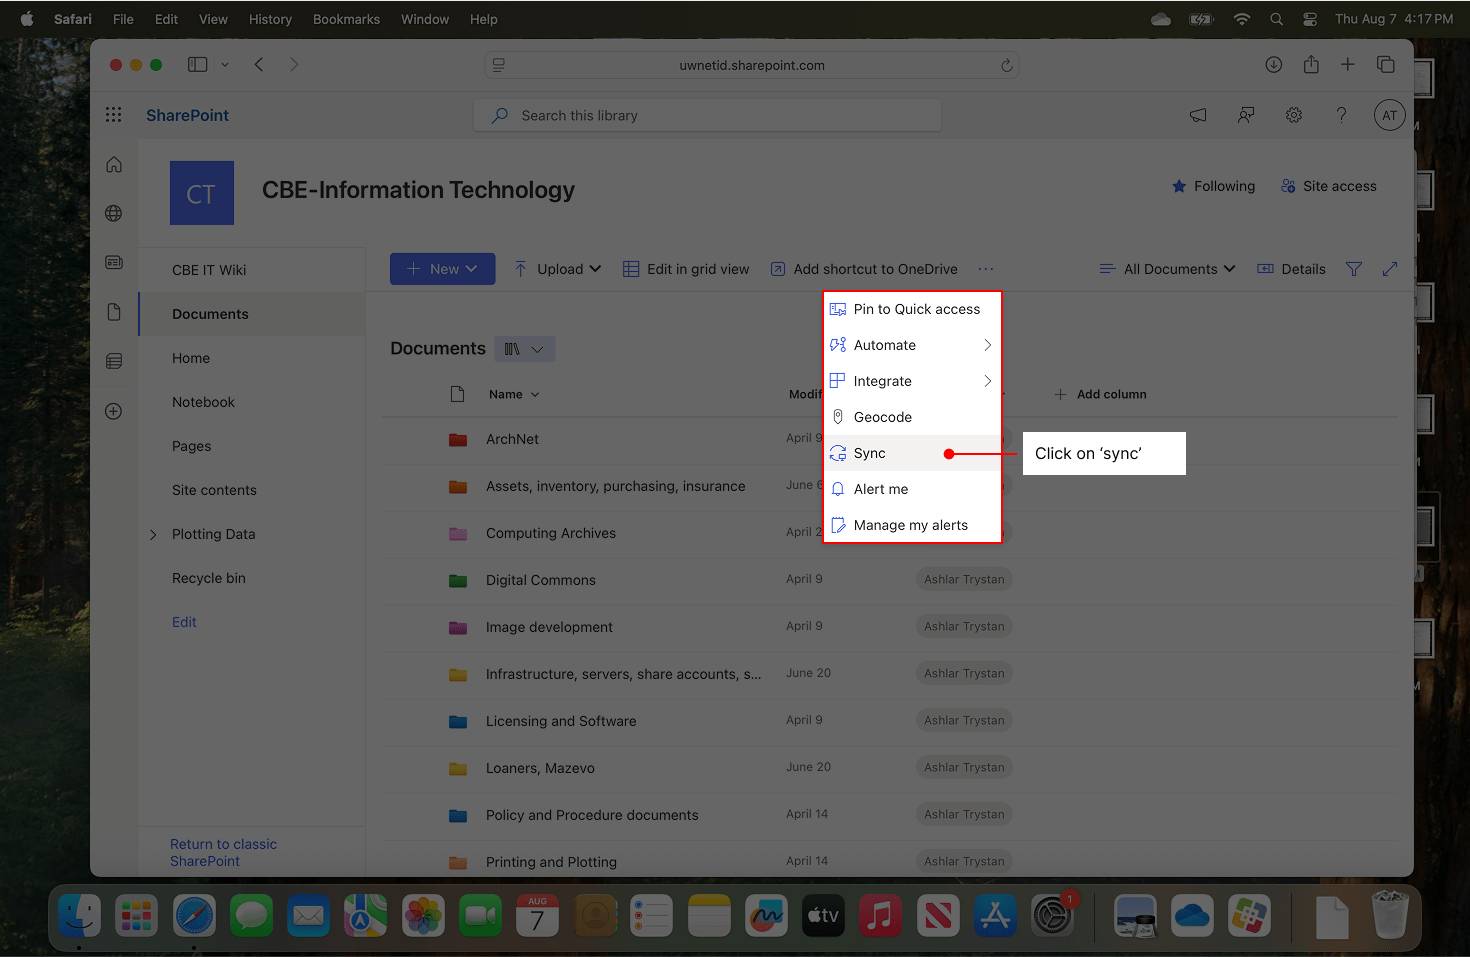
Task: Click the AT account avatar
Action: [x=1389, y=115]
